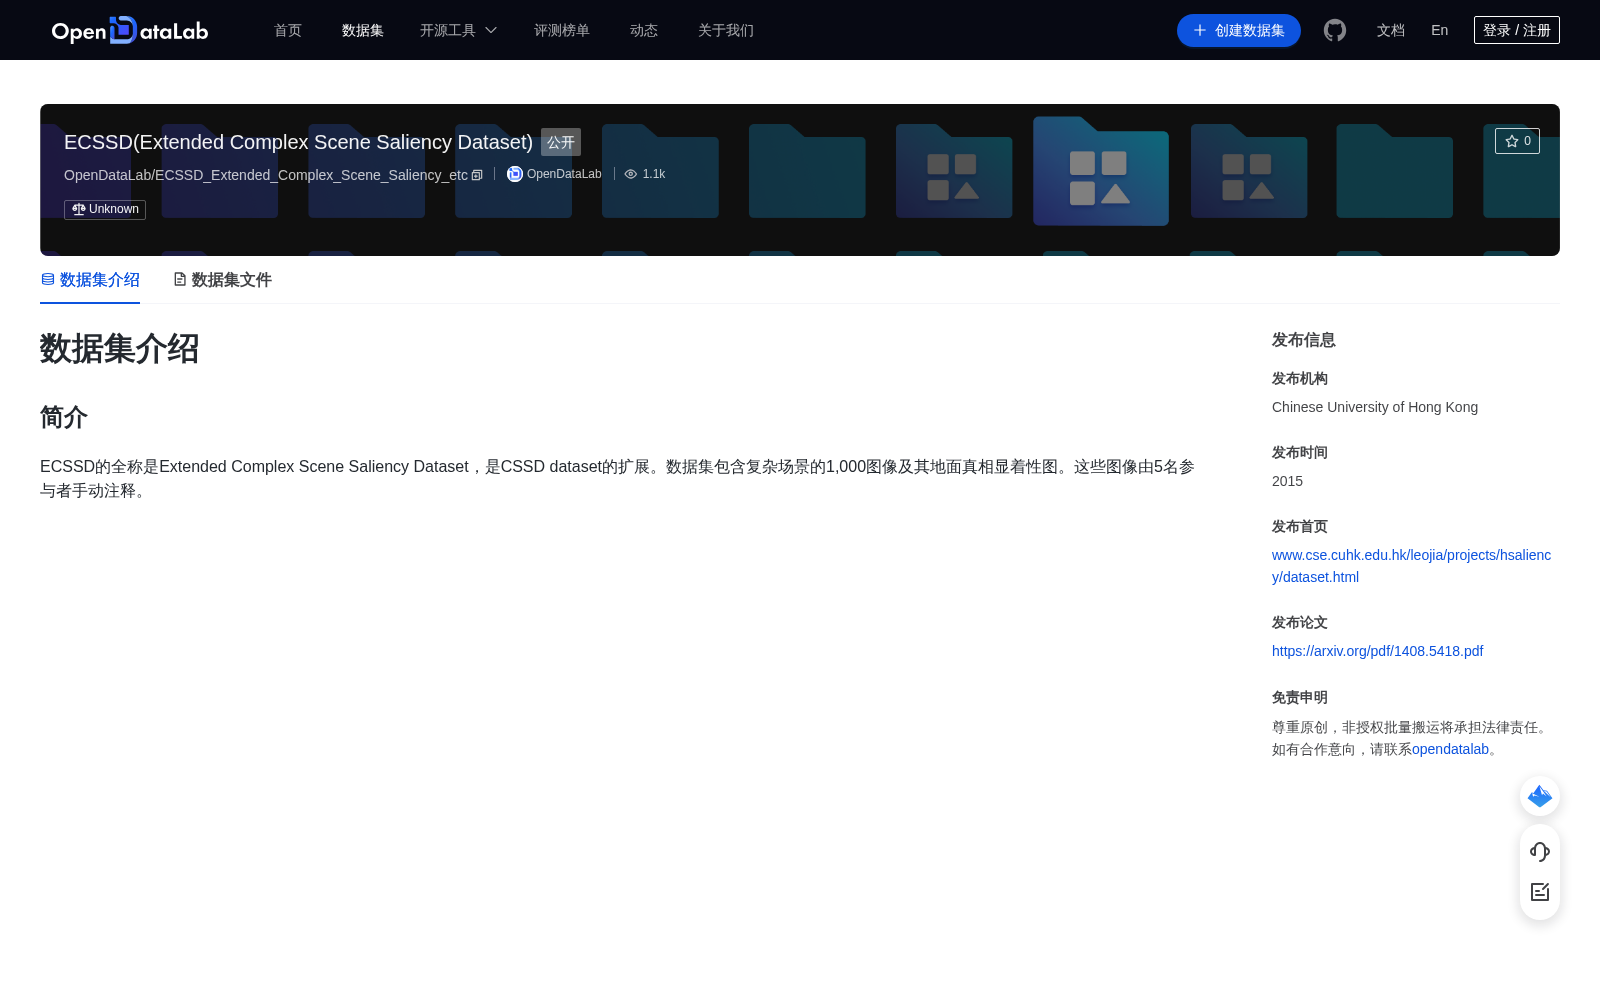Click the 发布机构 label

click(x=1300, y=378)
